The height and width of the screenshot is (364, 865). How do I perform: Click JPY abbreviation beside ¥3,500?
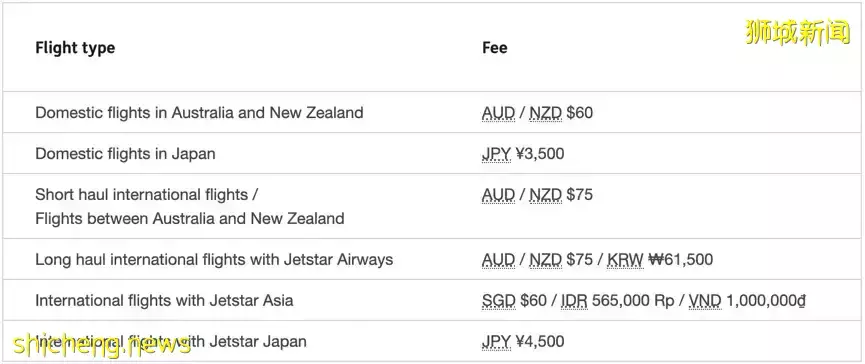point(496,154)
